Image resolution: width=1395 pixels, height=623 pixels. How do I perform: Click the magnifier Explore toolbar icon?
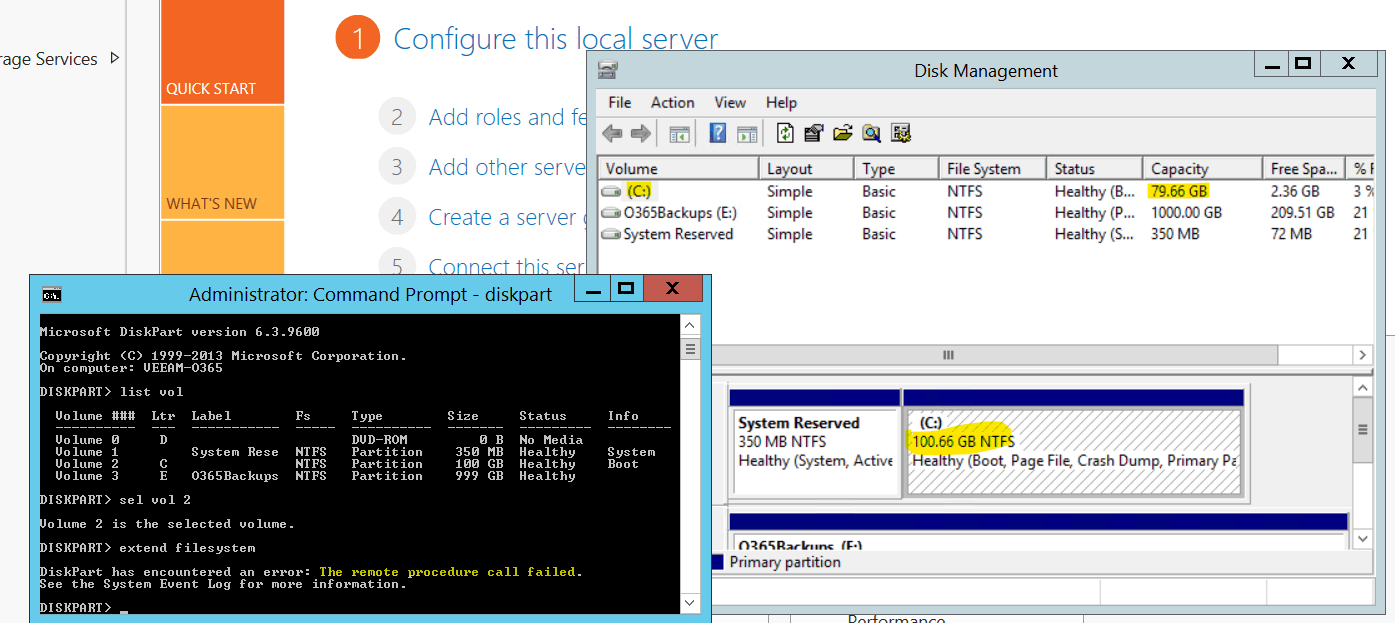pyautogui.click(x=871, y=133)
